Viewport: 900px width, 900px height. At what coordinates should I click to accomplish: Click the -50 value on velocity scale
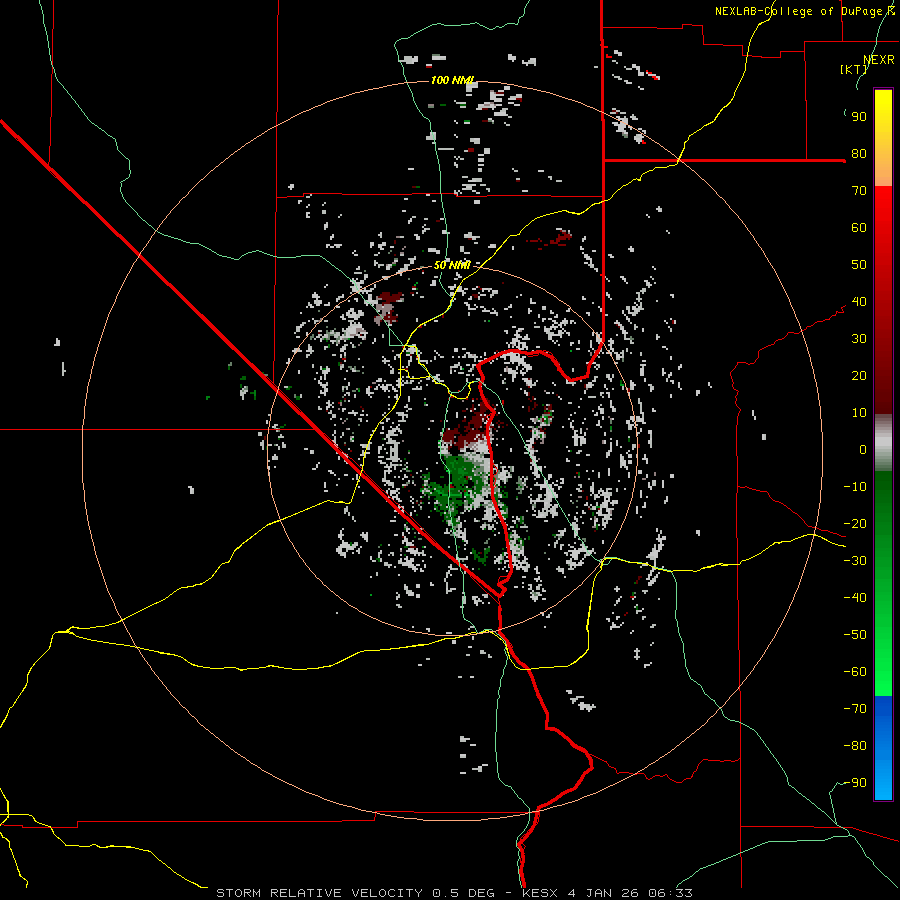click(x=855, y=635)
